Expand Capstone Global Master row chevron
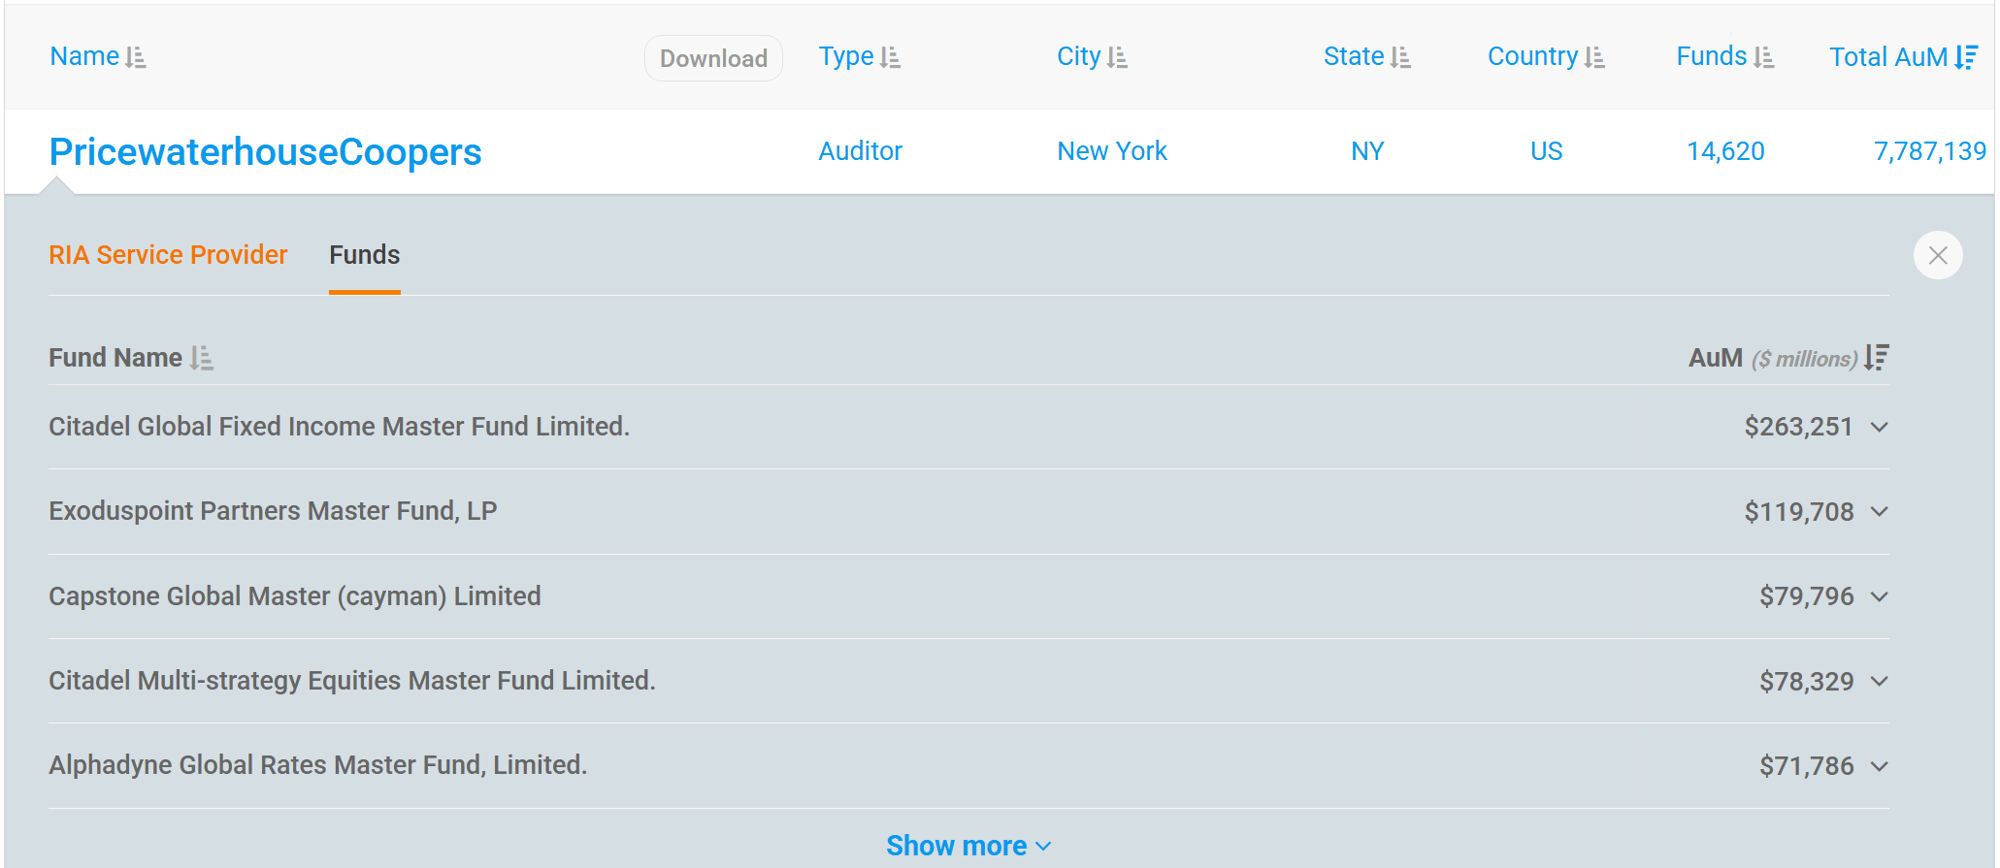The height and width of the screenshot is (868, 2000). (x=1879, y=597)
